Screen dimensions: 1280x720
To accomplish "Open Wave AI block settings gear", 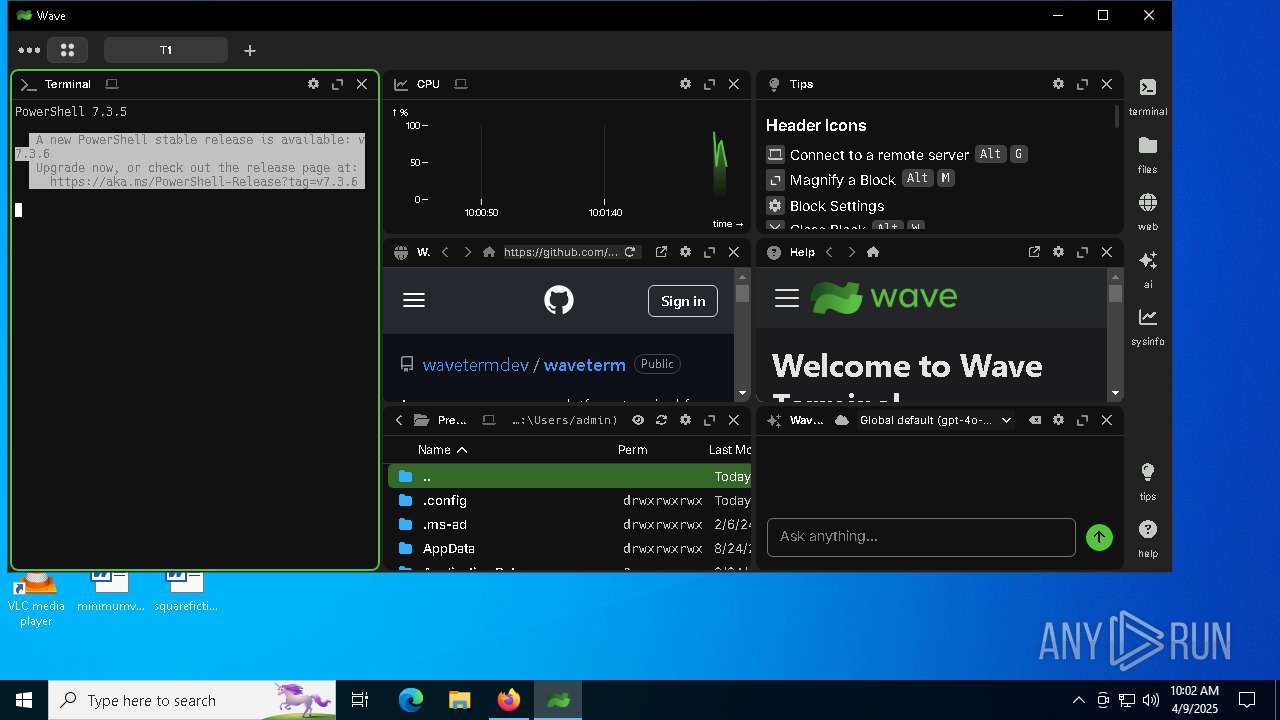I will pos(1058,420).
